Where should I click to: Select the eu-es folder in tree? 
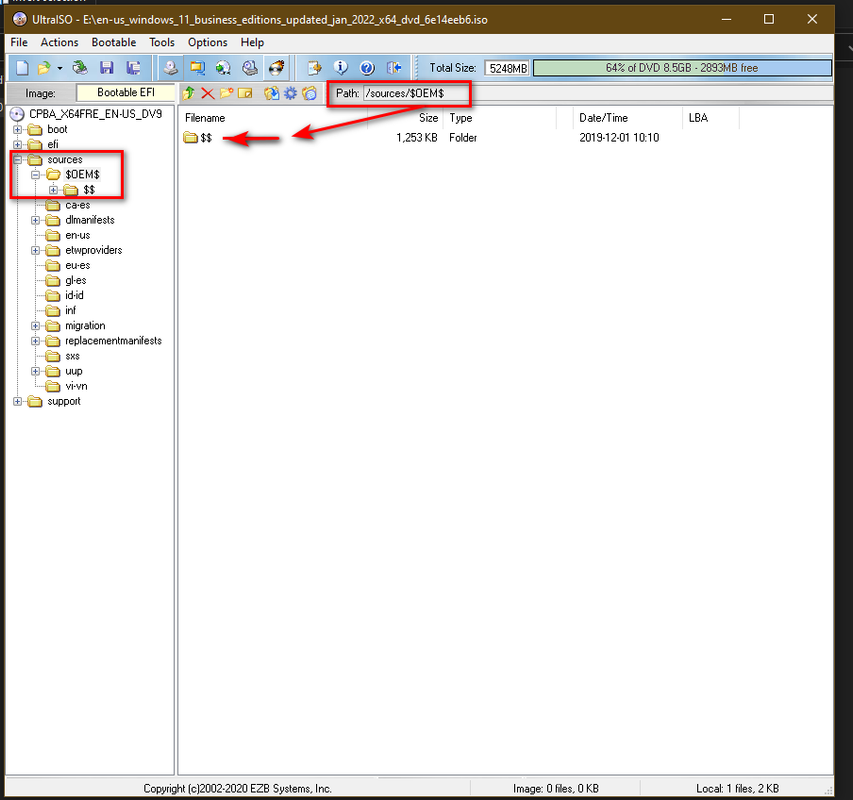[x=77, y=265]
